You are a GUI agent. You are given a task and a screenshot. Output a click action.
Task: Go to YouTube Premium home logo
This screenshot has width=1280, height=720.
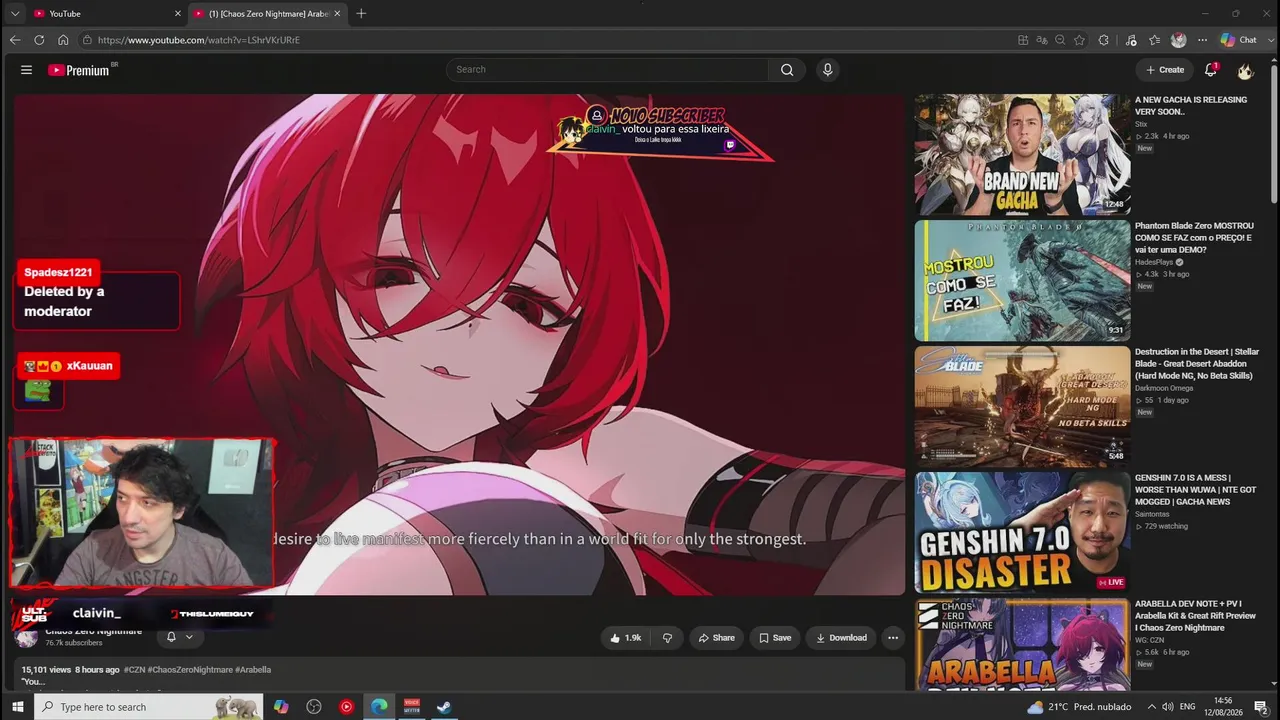coord(79,70)
